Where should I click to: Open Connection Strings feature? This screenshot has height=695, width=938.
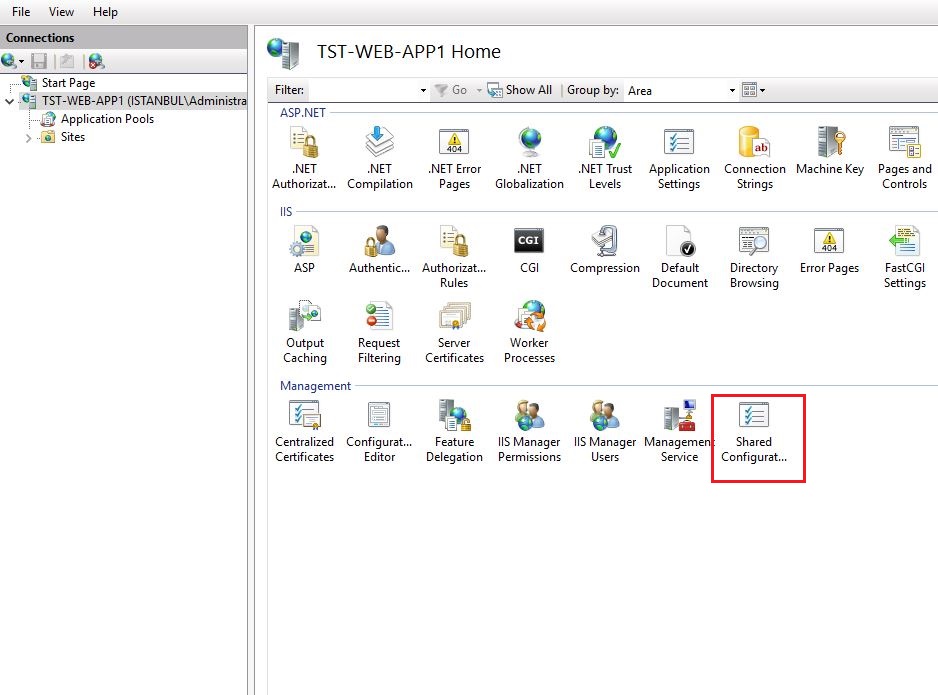754,158
